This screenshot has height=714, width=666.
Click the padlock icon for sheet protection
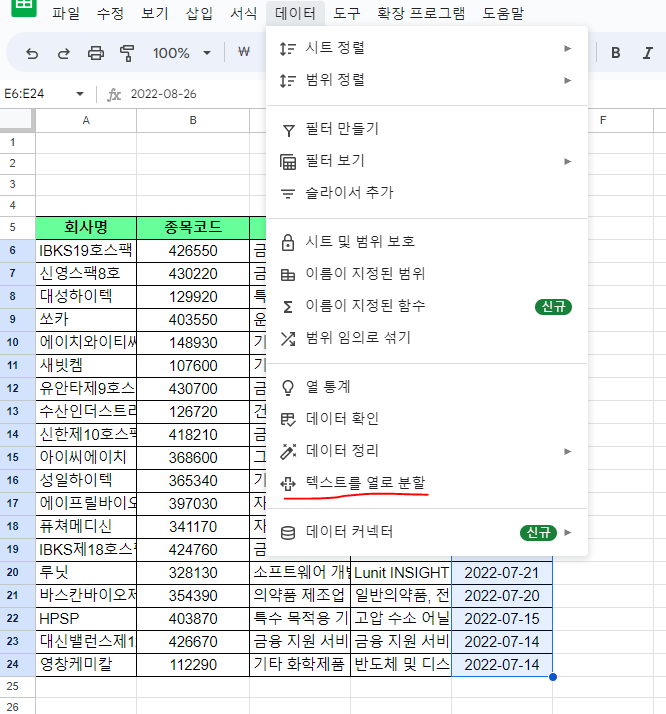288,242
